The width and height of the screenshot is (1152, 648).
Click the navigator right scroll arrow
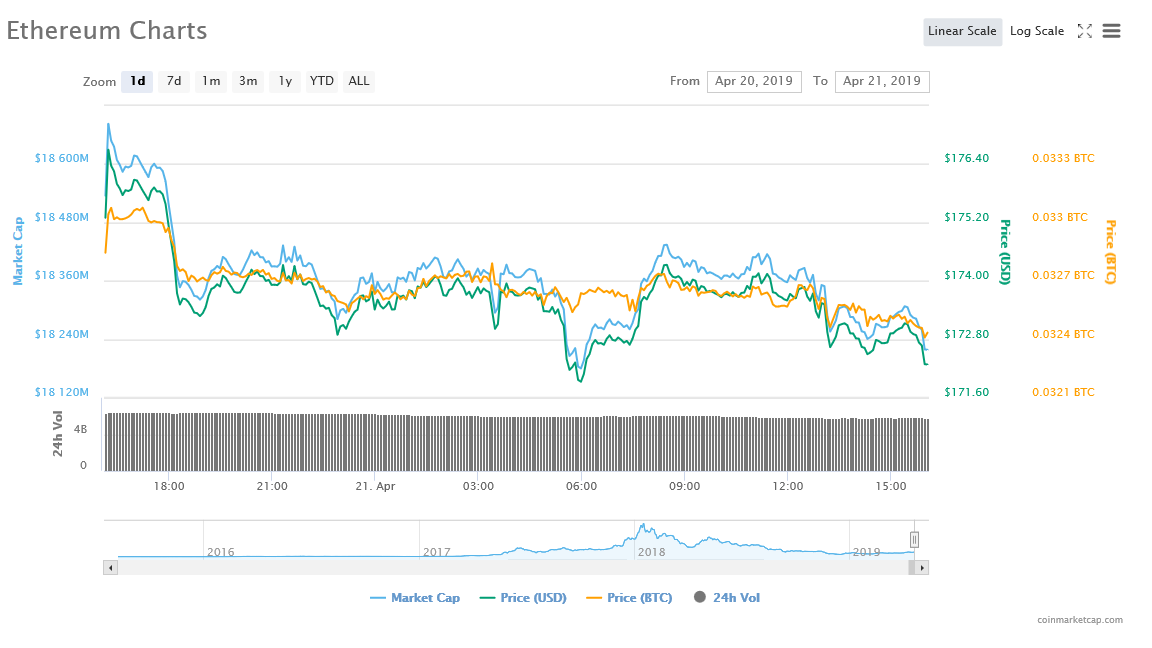coord(921,567)
